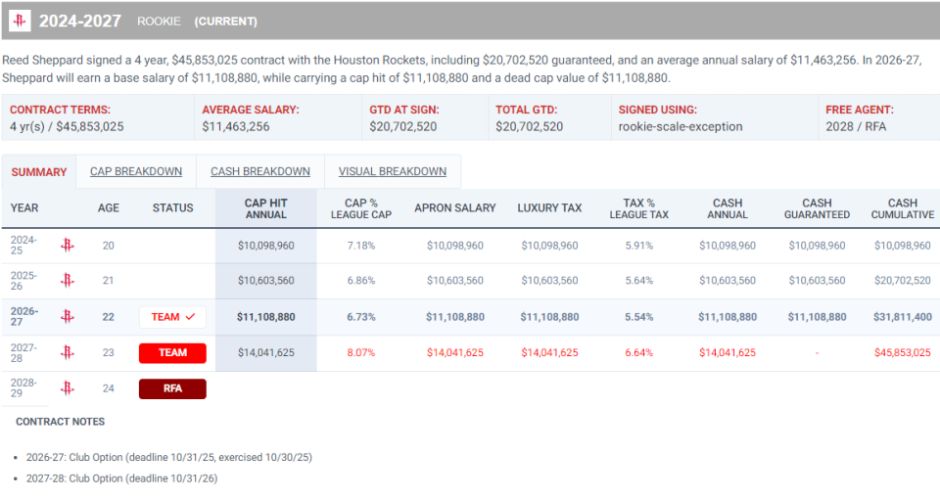Open the Cap Breakdown tab

[x=136, y=172]
